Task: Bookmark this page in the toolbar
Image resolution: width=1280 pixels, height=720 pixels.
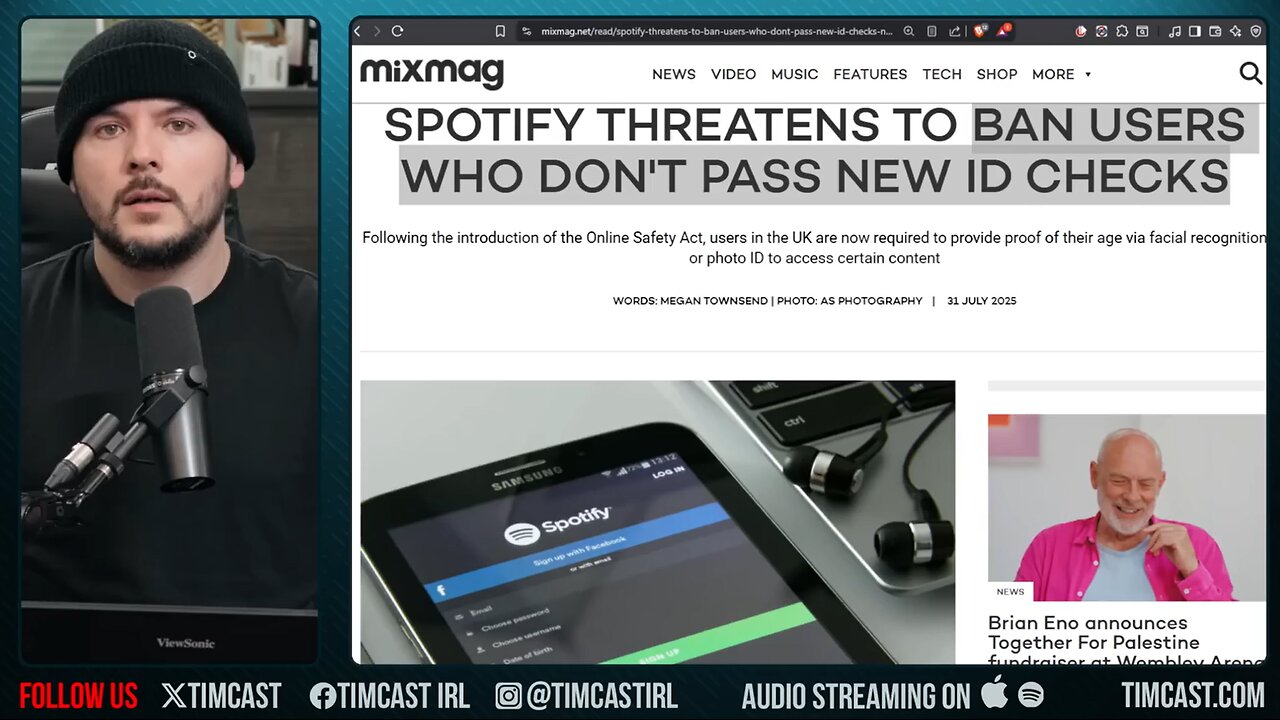Action: pyautogui.click(x=500, y=31)
